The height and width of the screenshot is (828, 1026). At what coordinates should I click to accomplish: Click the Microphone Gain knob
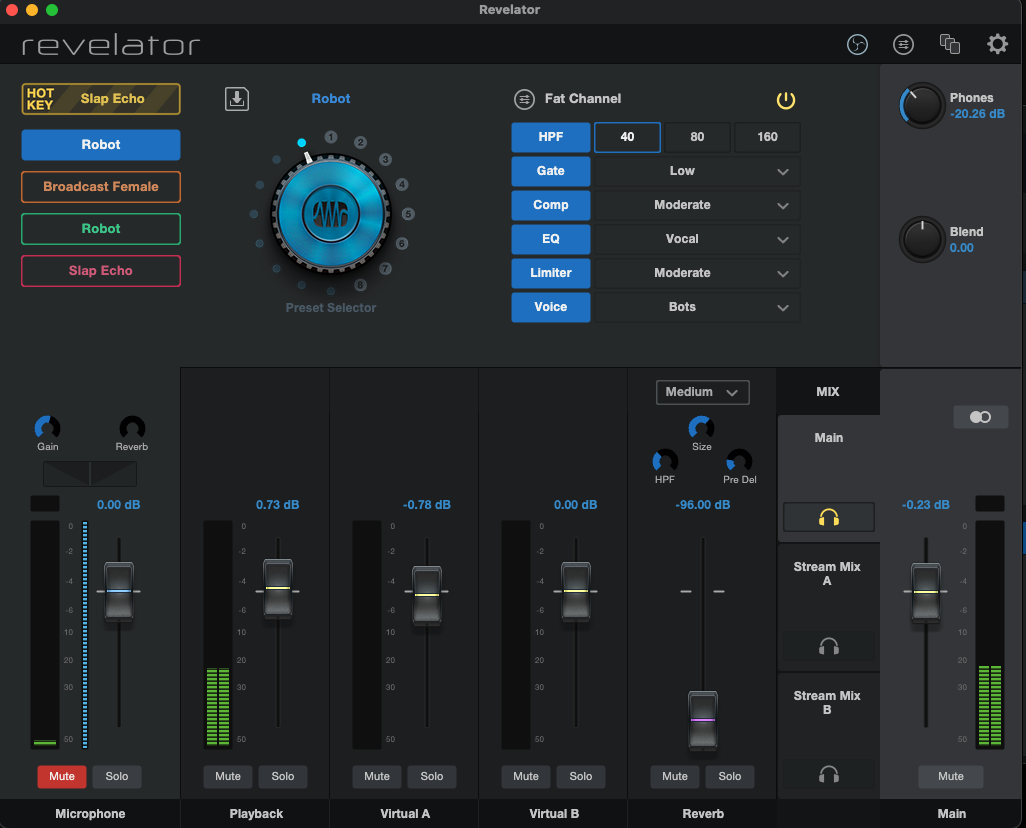[47, 428]
